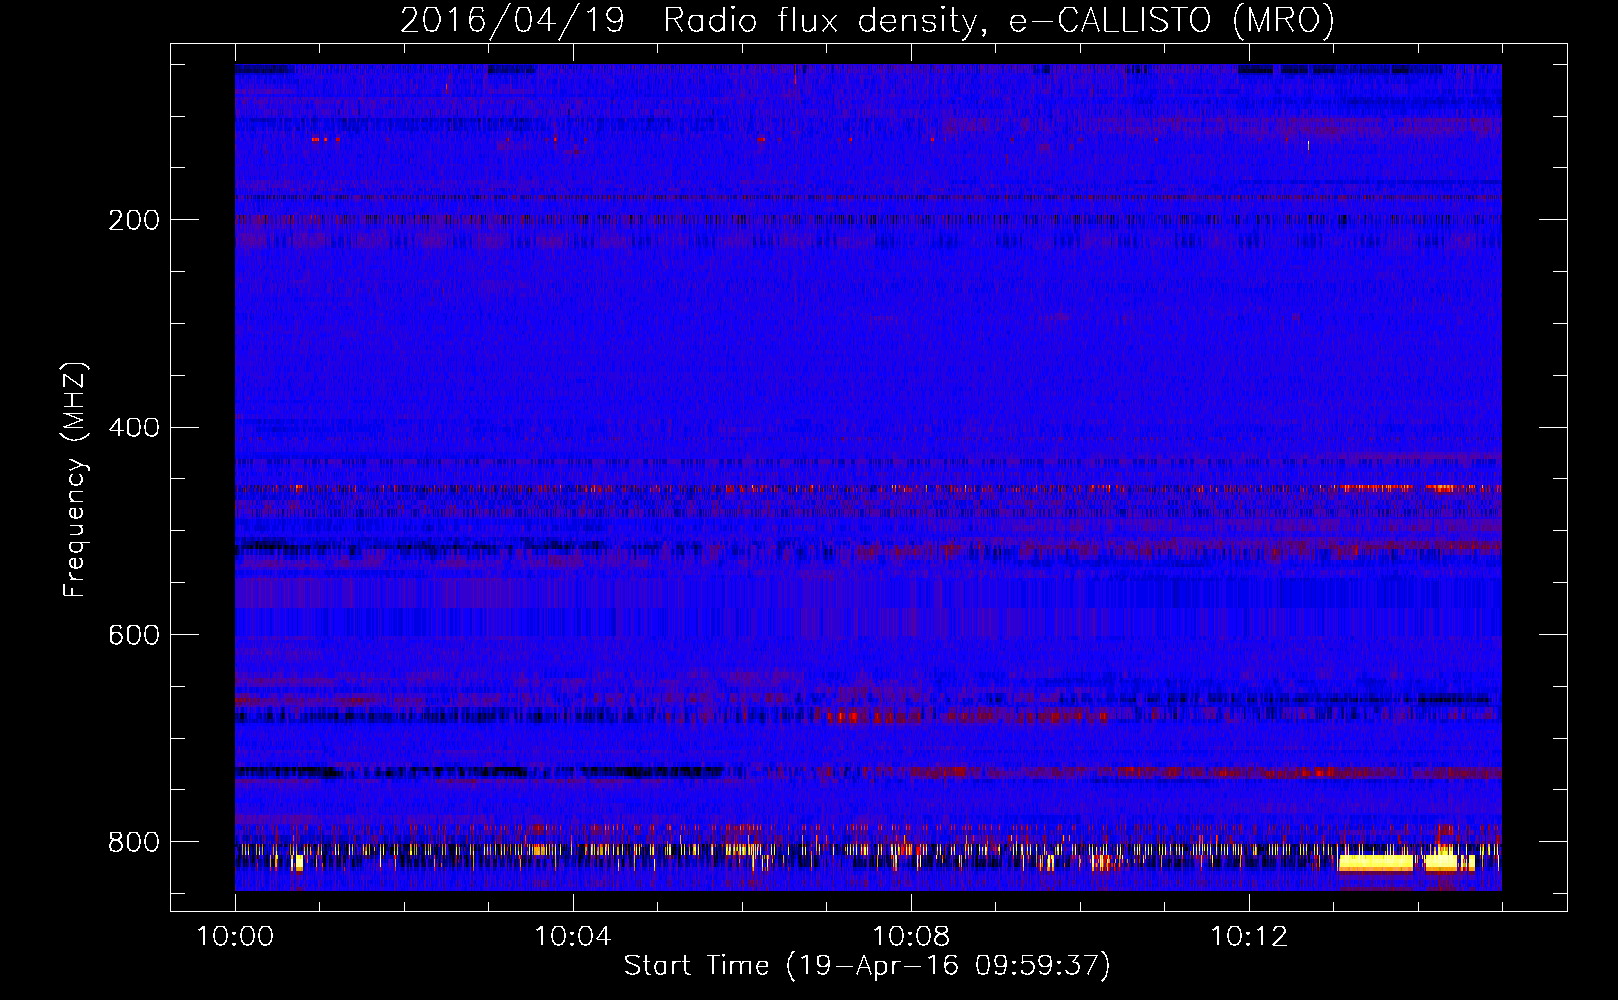Viewport: 1618px width, 1000px height.
Task: Select the 600 frequency tick label
Action: (x=134, y=636)
